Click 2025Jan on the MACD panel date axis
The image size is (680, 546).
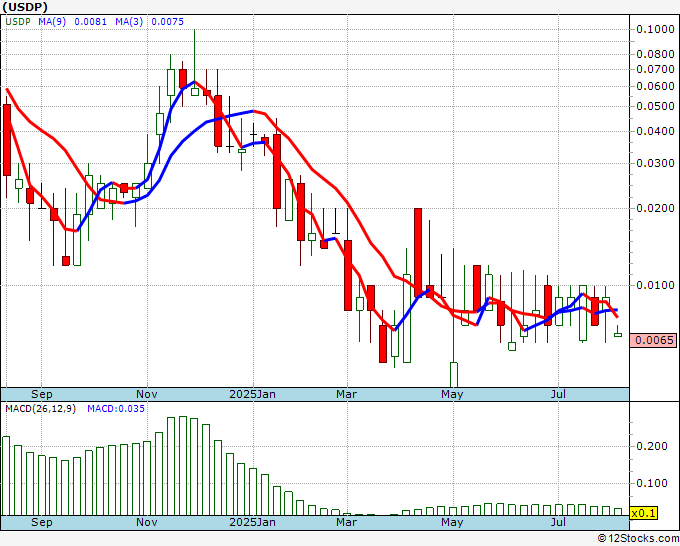click(252, 522)
